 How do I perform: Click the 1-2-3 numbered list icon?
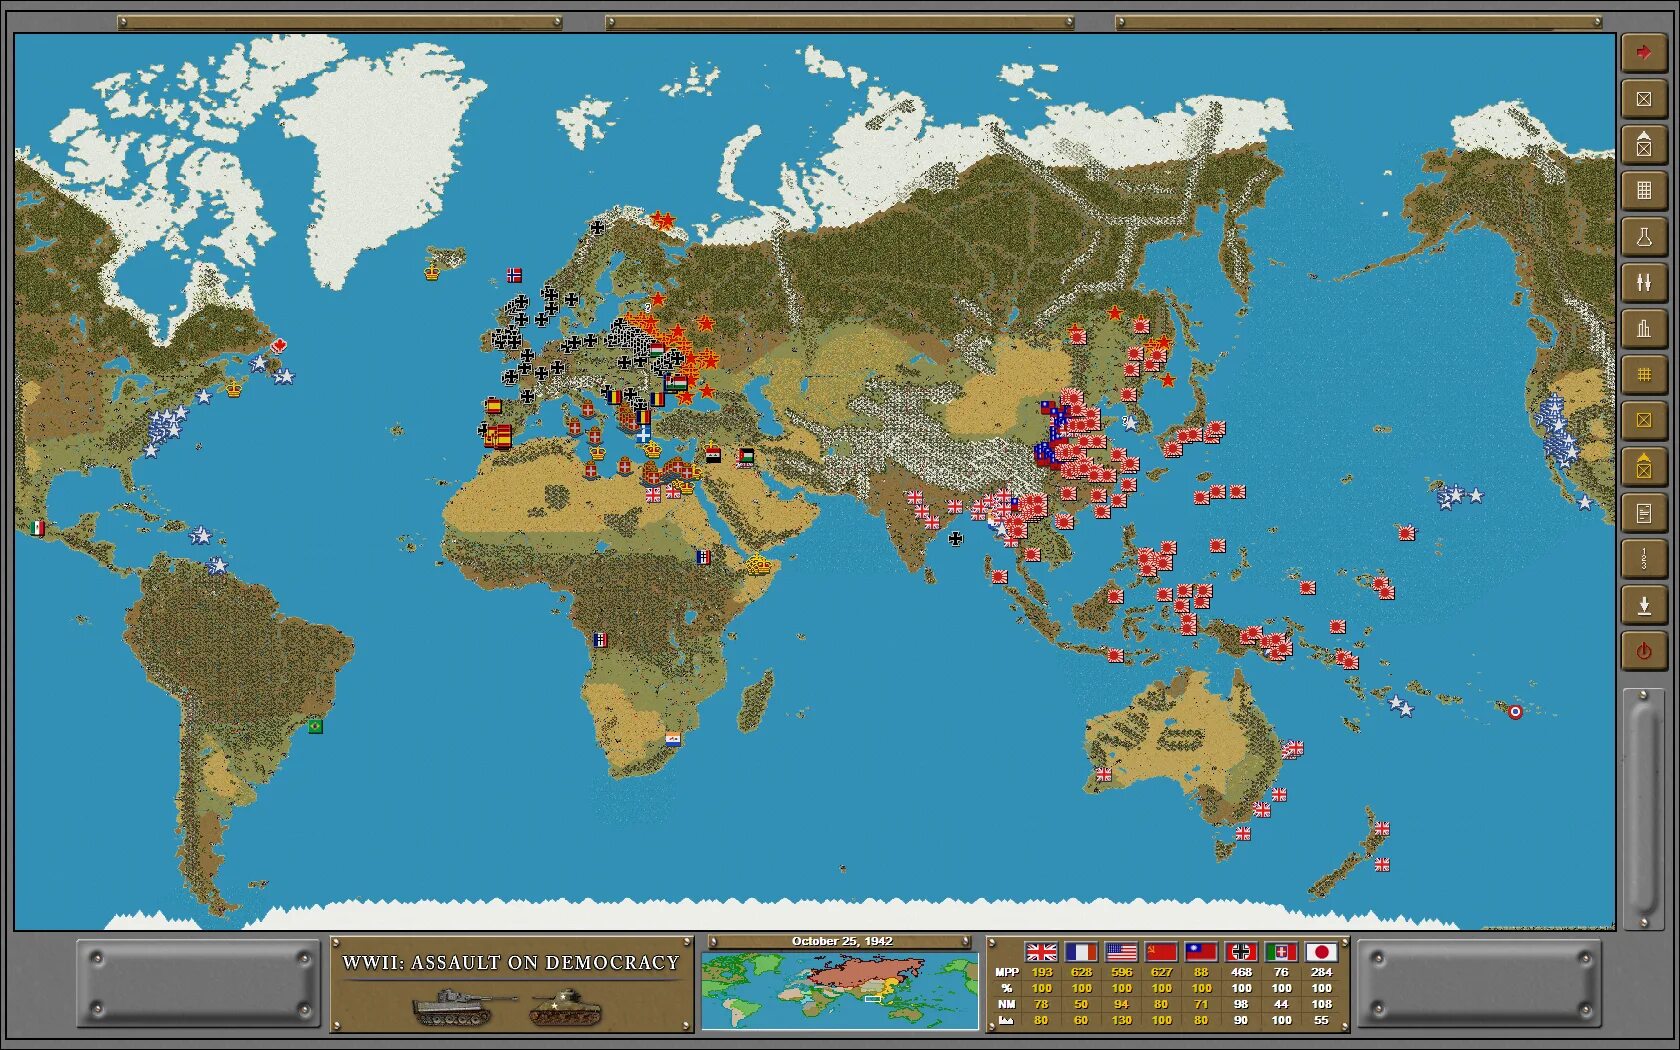pos(1643,559)
